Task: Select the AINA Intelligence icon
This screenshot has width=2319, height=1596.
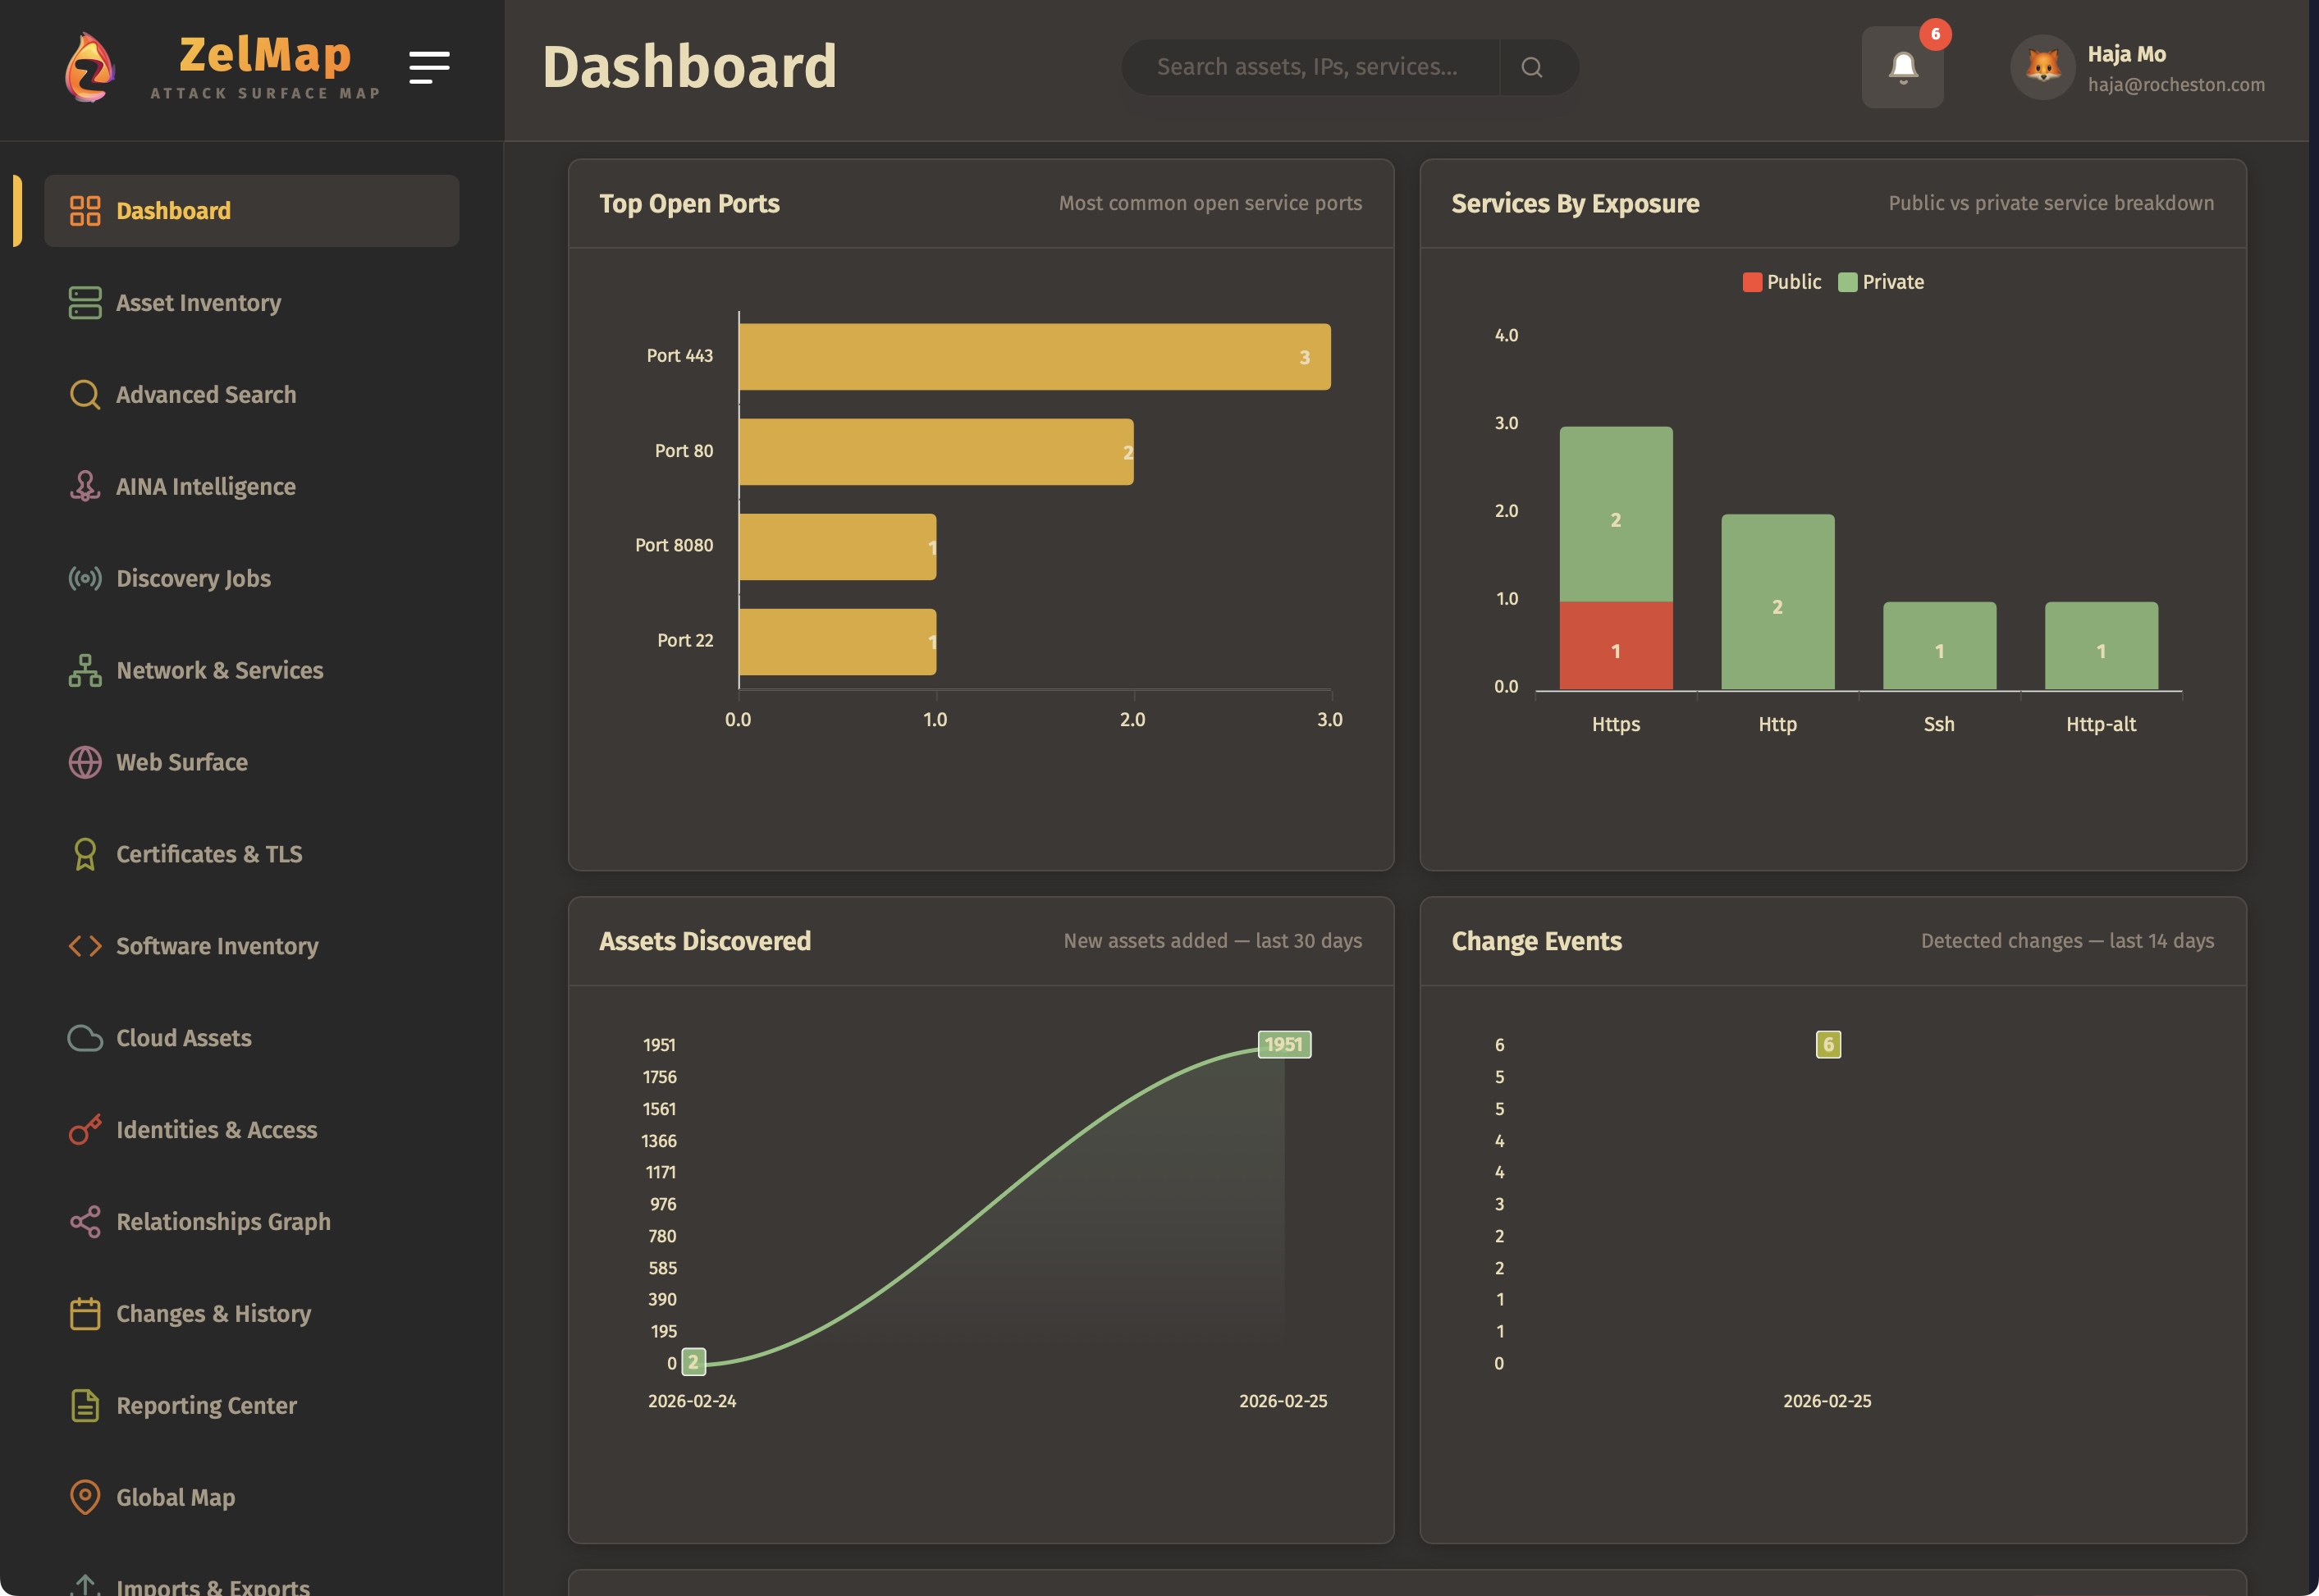Action: click(85, 486)
